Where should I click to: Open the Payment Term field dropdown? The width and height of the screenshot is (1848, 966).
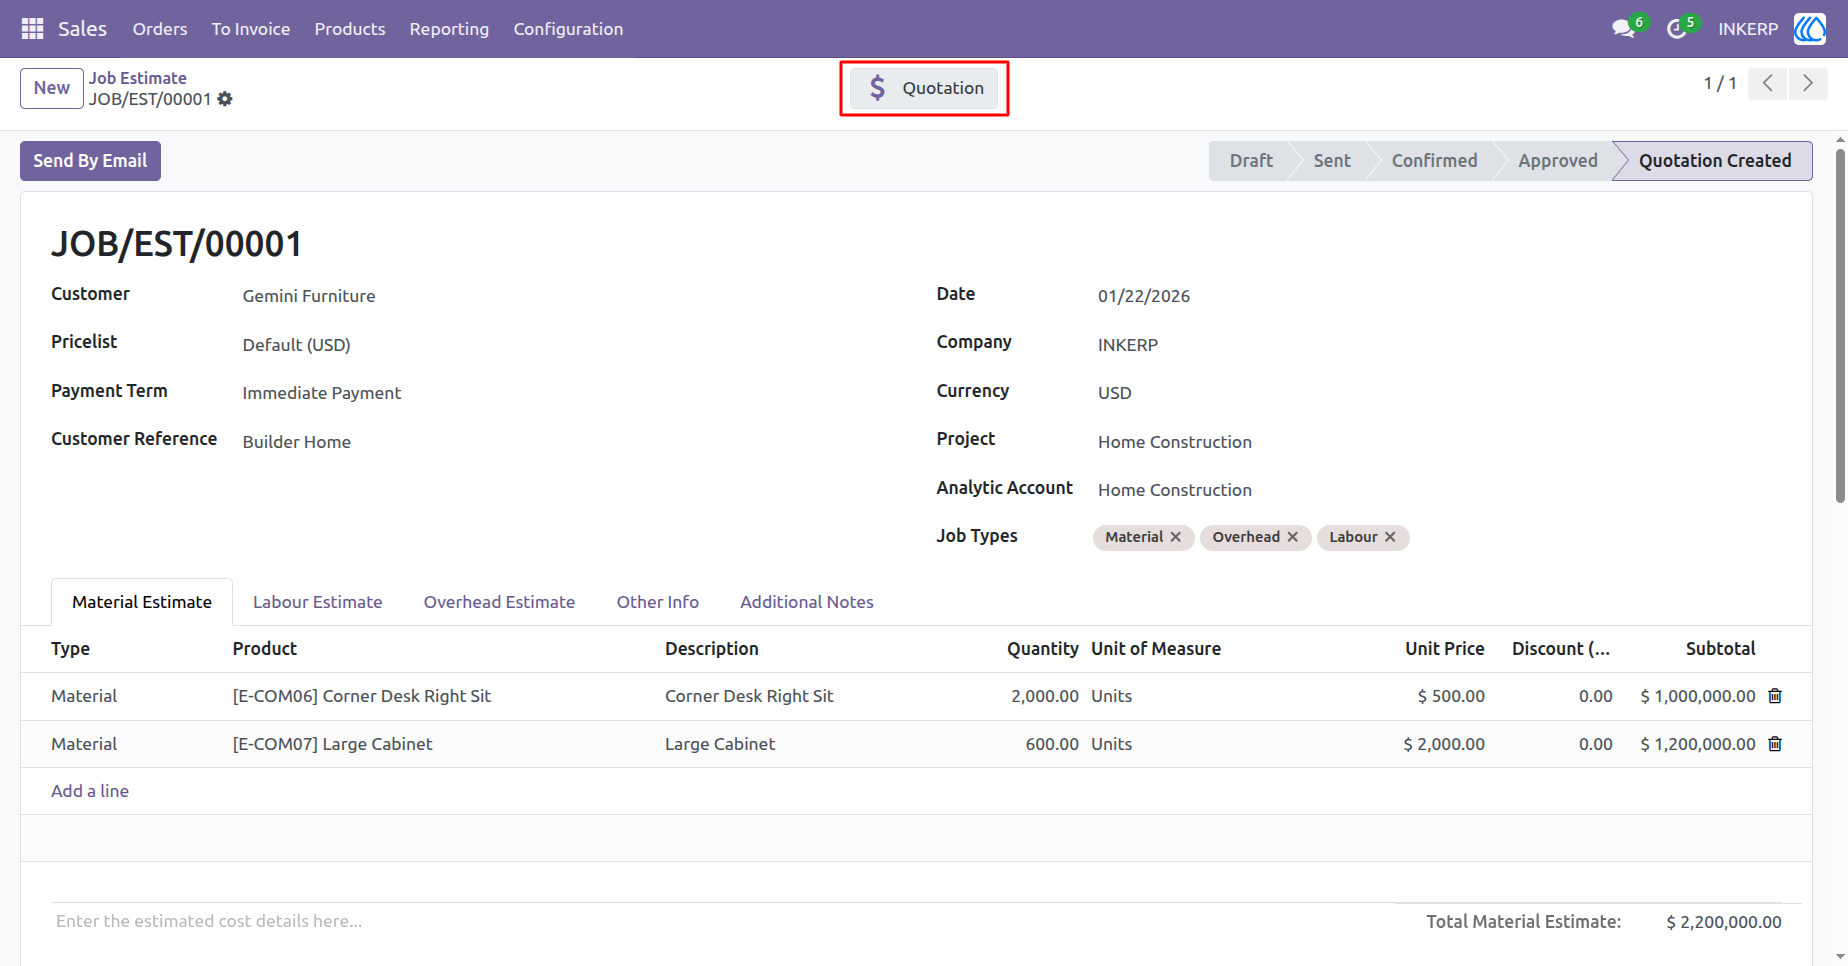tap(321, 393)
